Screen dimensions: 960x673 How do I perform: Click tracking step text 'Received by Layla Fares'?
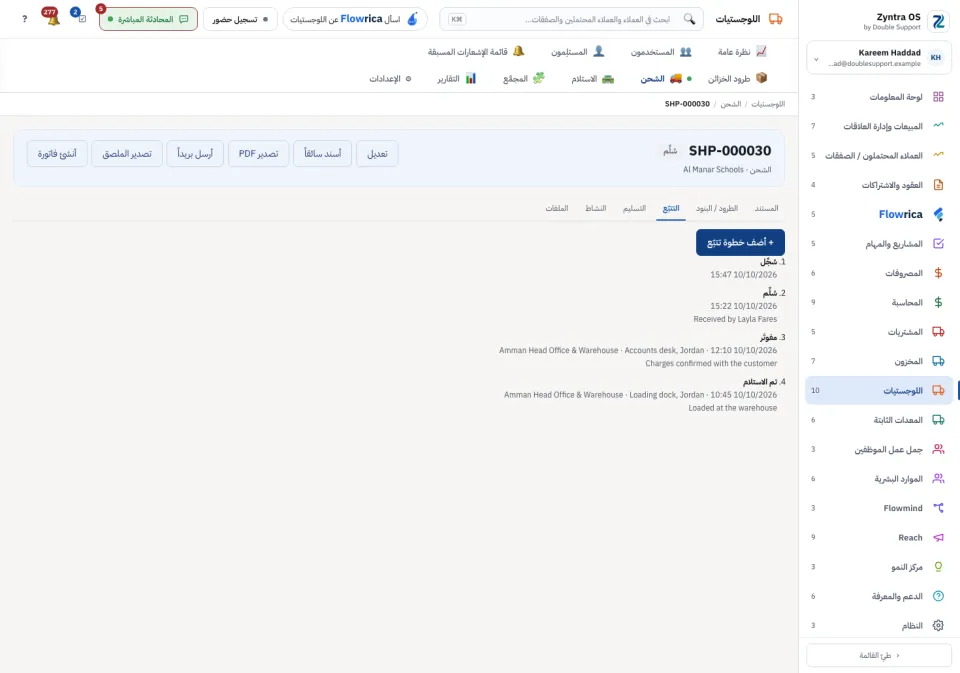(x=735, y=319)
